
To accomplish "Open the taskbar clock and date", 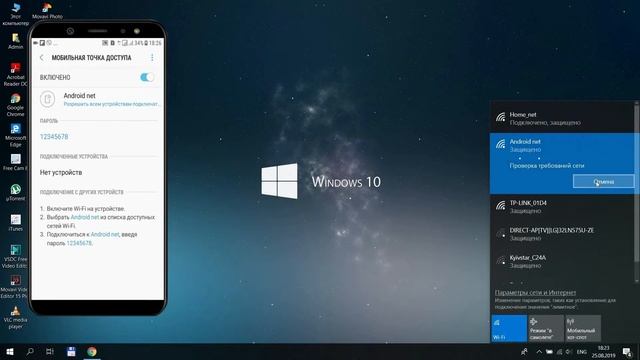I will (604, 351).
